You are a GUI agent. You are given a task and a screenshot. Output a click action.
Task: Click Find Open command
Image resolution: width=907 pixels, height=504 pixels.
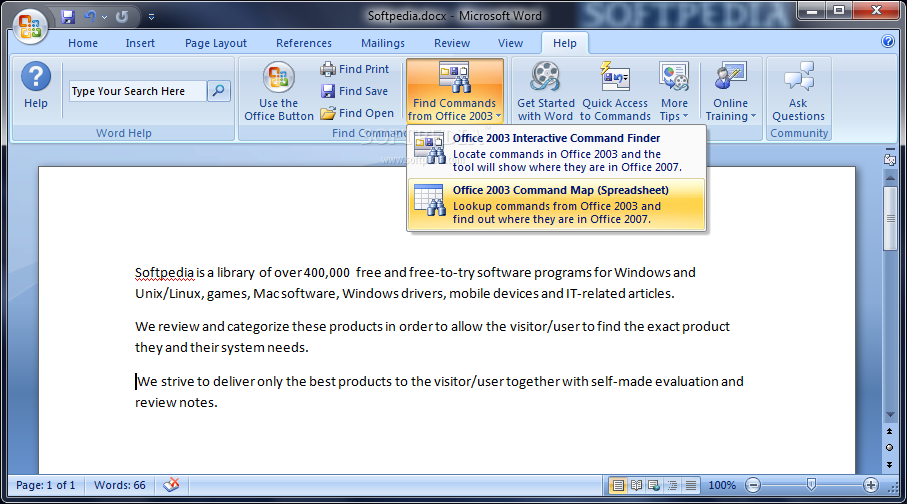pyautogui.click(x=357, y=113)
